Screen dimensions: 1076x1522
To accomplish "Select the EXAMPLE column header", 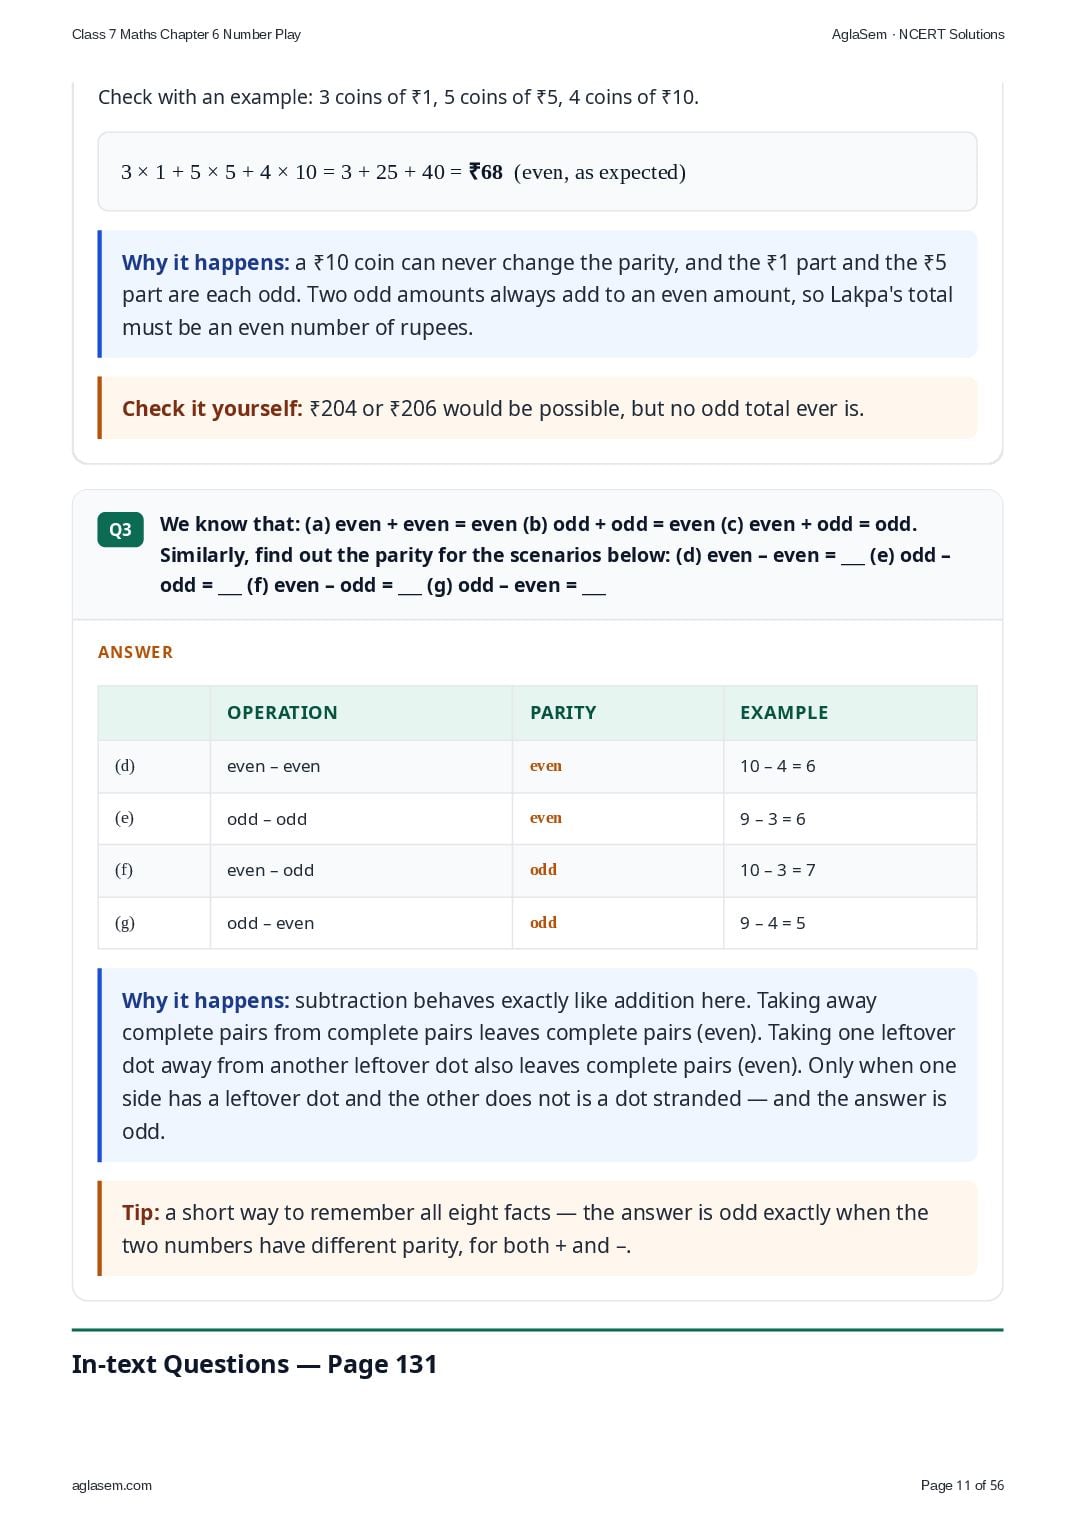I will pos(784,712).
